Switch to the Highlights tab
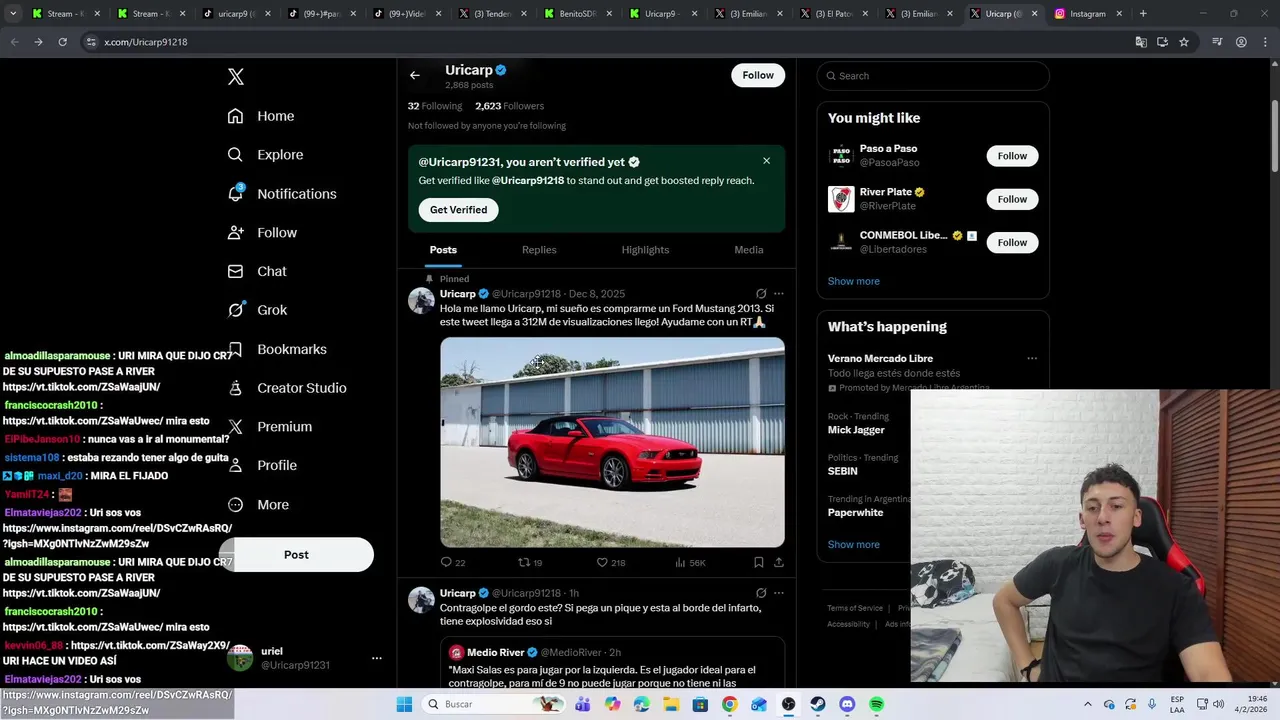This screenshot has height=720, width=1280. point(645,250)
